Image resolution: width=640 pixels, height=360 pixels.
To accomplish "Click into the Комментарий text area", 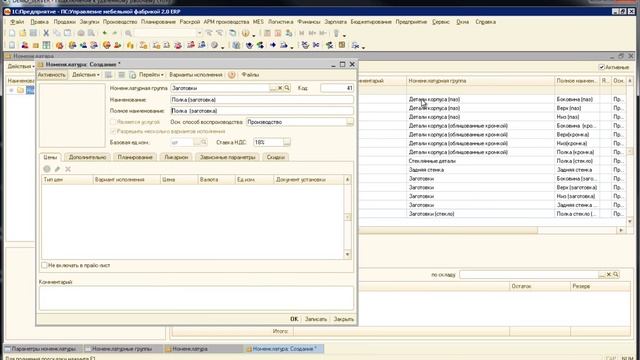I will coord(196,298).
